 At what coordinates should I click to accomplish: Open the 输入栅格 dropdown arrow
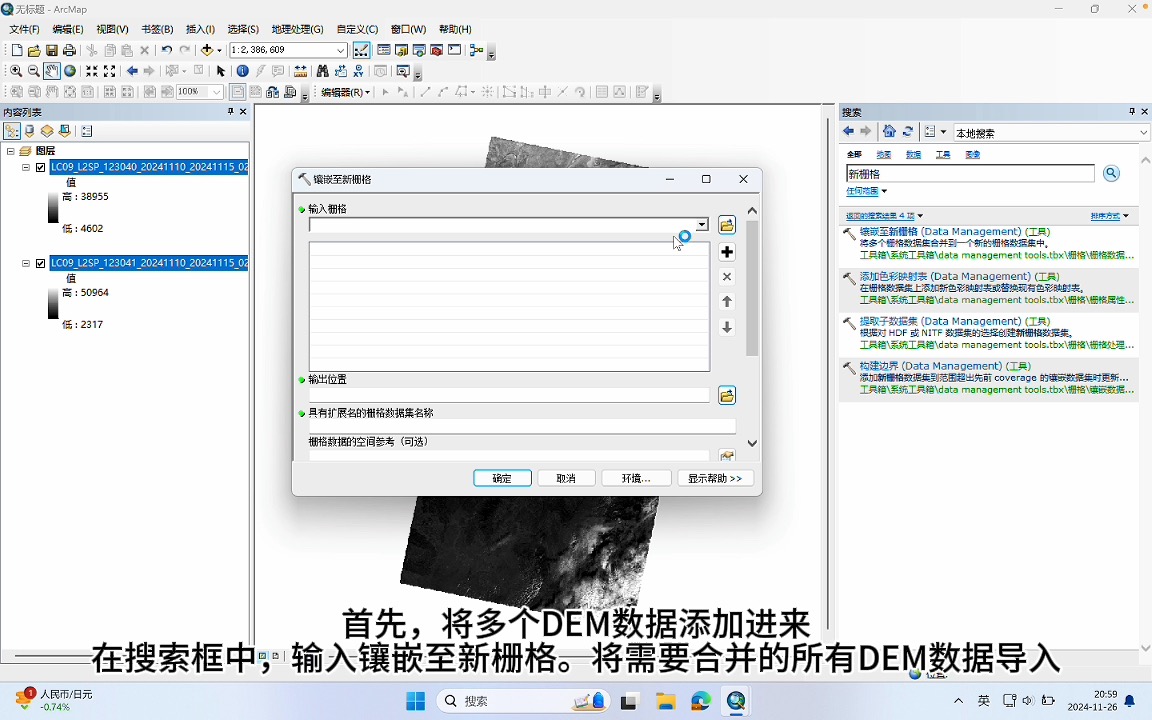point(701,224)
